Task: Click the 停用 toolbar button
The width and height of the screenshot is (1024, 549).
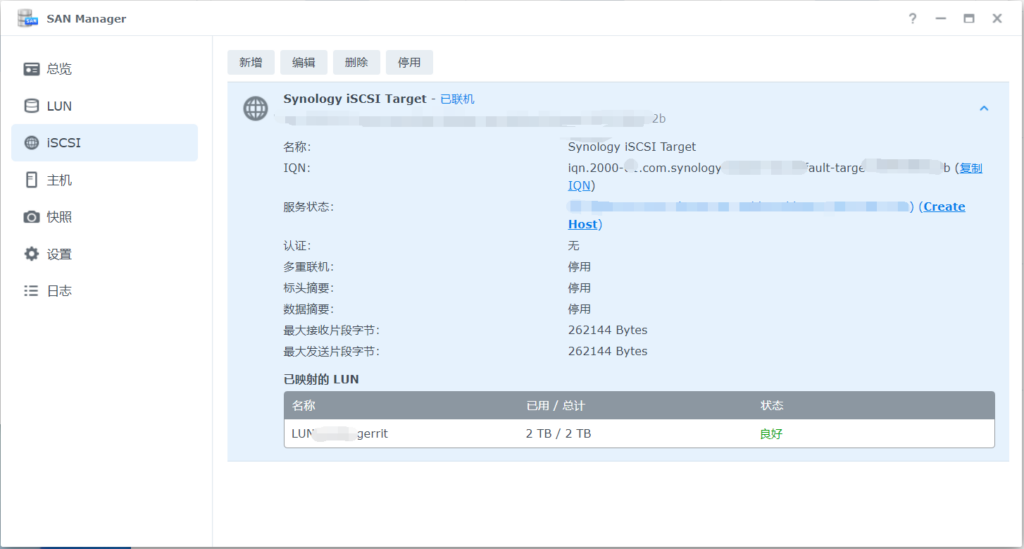Action: pyautogui.click(x=409, y=62)
